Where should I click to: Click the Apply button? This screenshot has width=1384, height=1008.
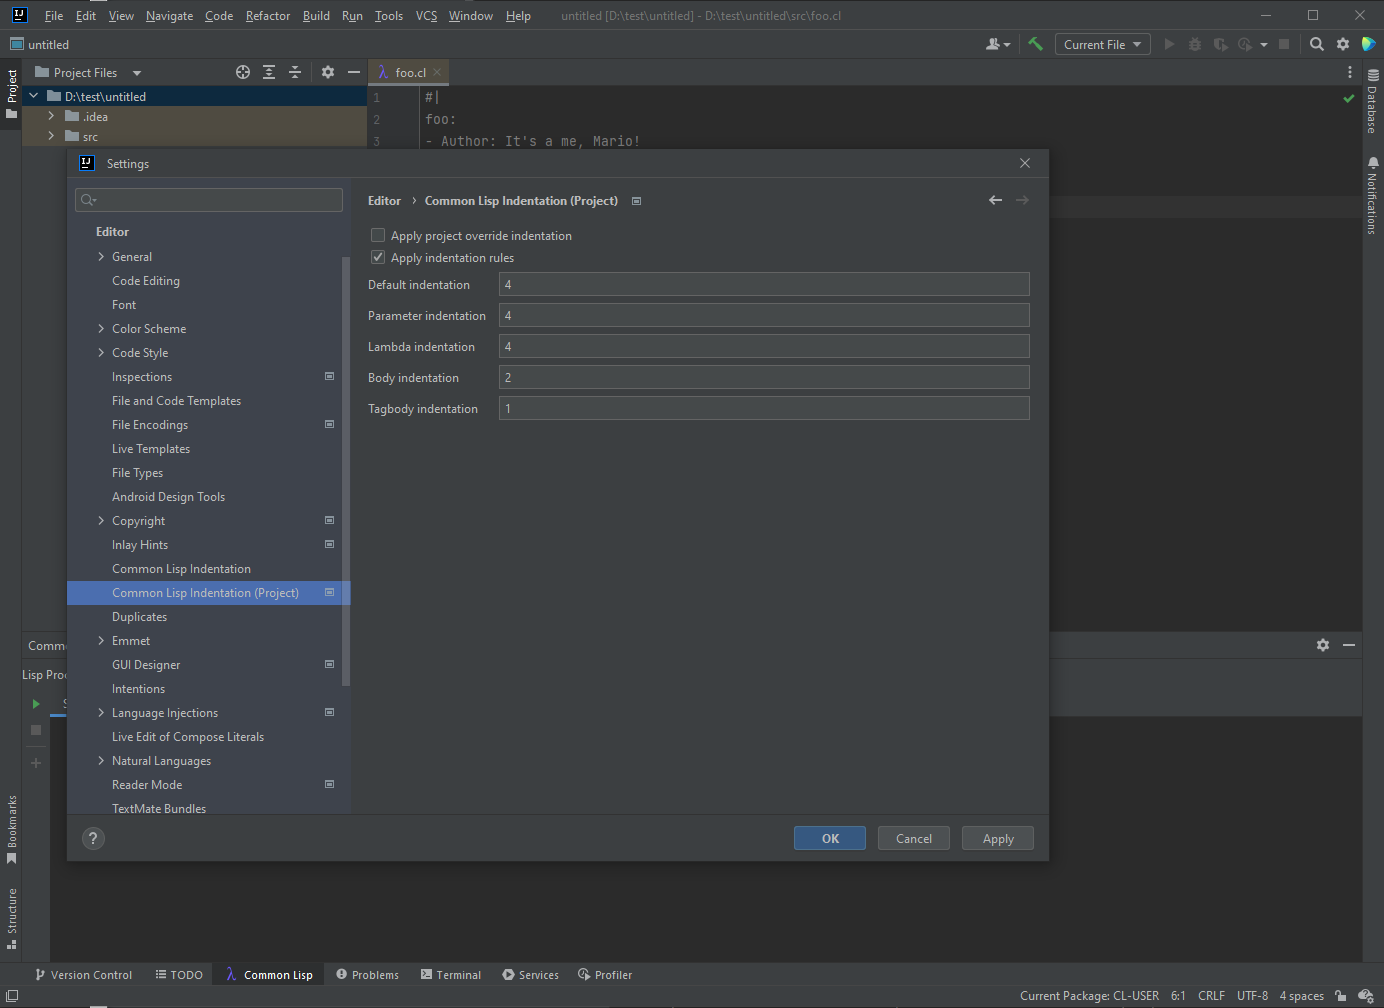click(997, 838)
